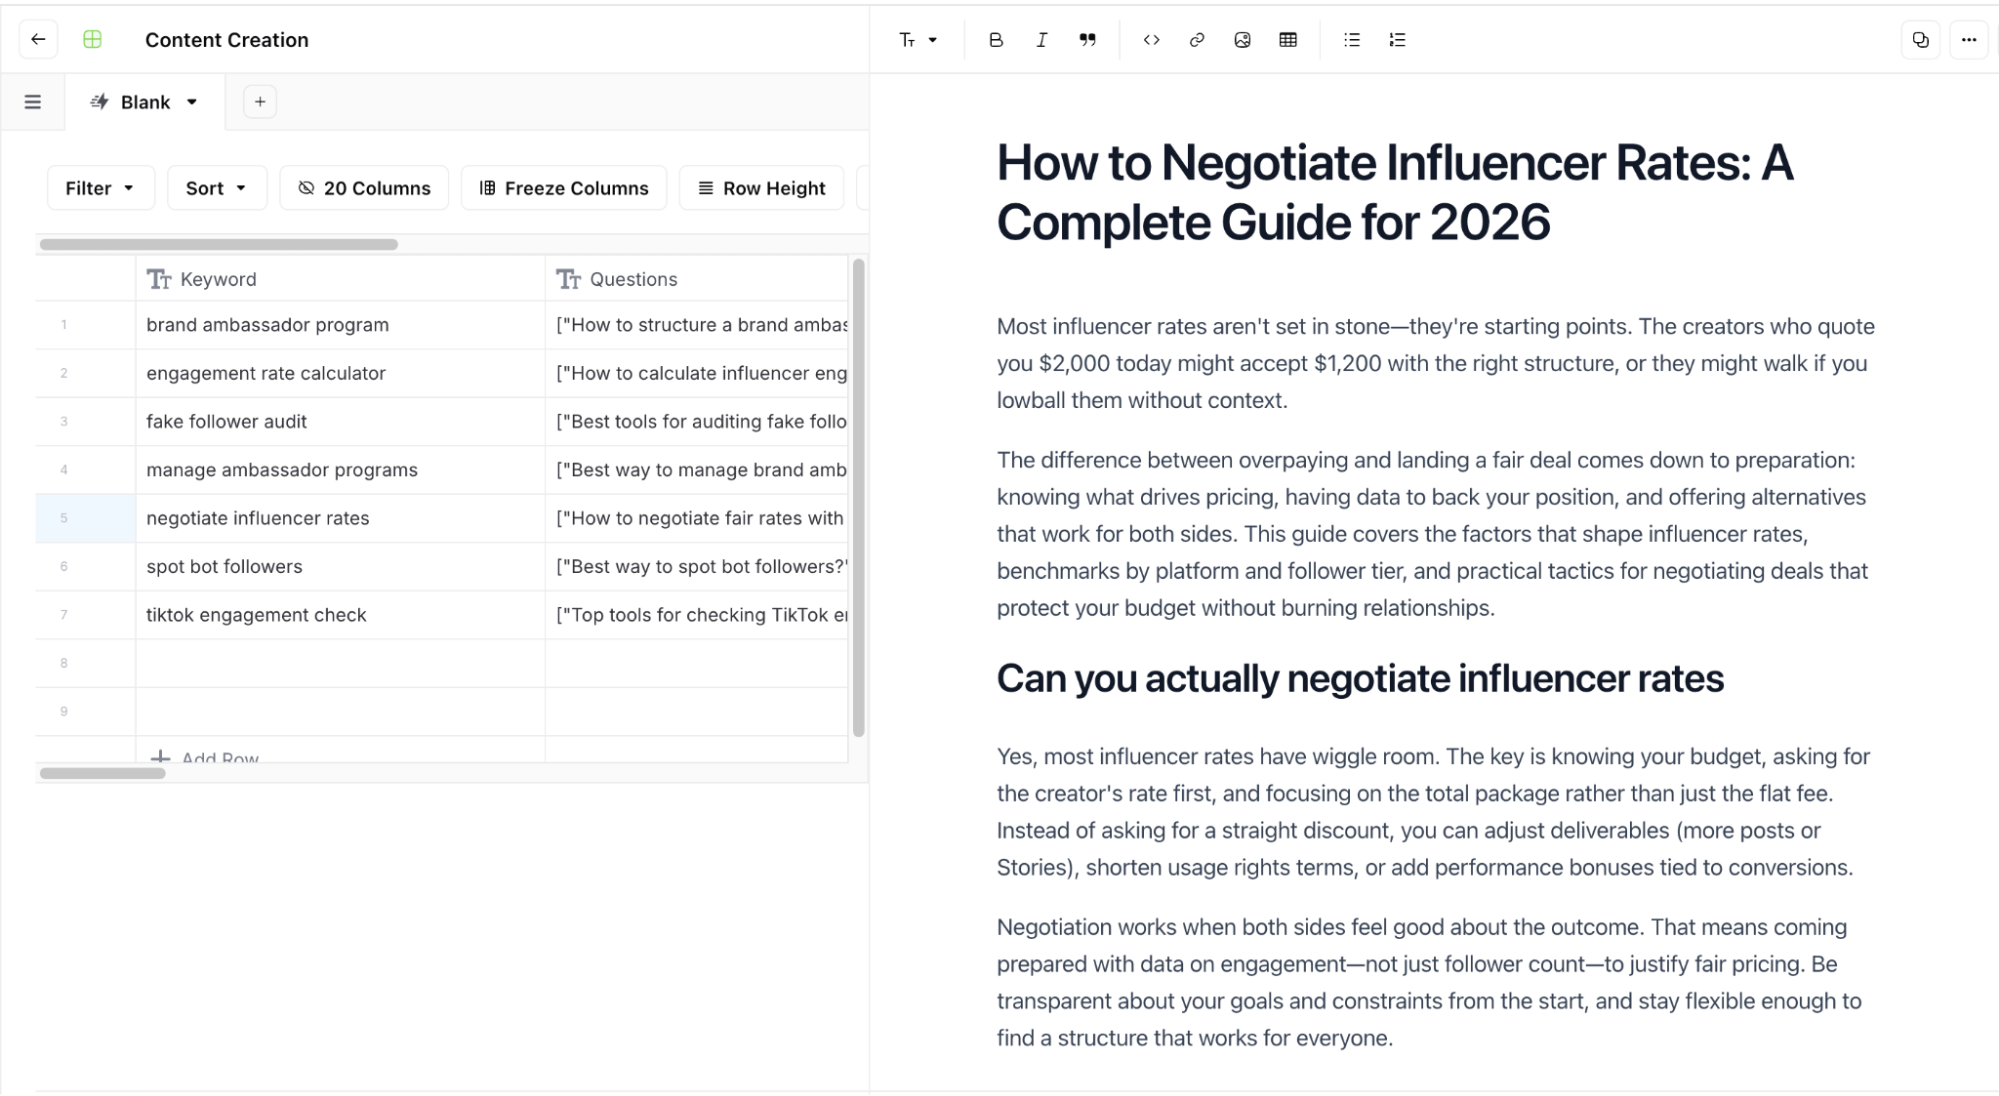Create a numbered list
The height and width of the screenshot is (1096, 1999).
click(x=1397, y=40)
